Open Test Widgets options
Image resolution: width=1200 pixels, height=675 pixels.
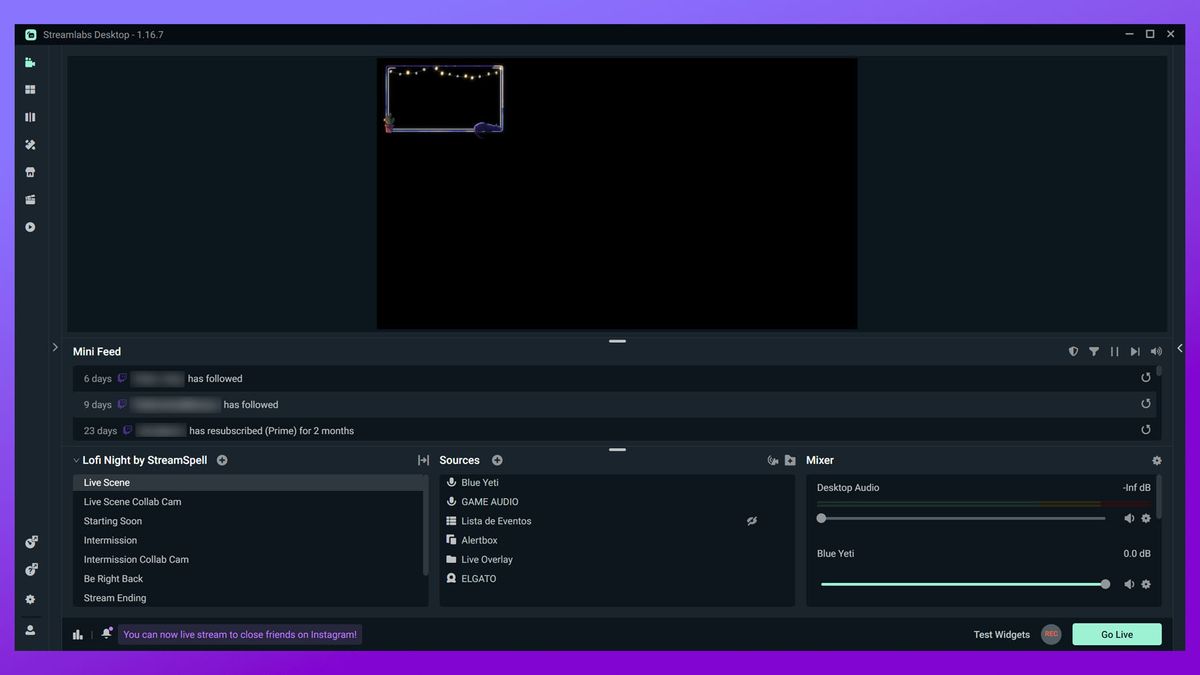(x=1001, y=634)
